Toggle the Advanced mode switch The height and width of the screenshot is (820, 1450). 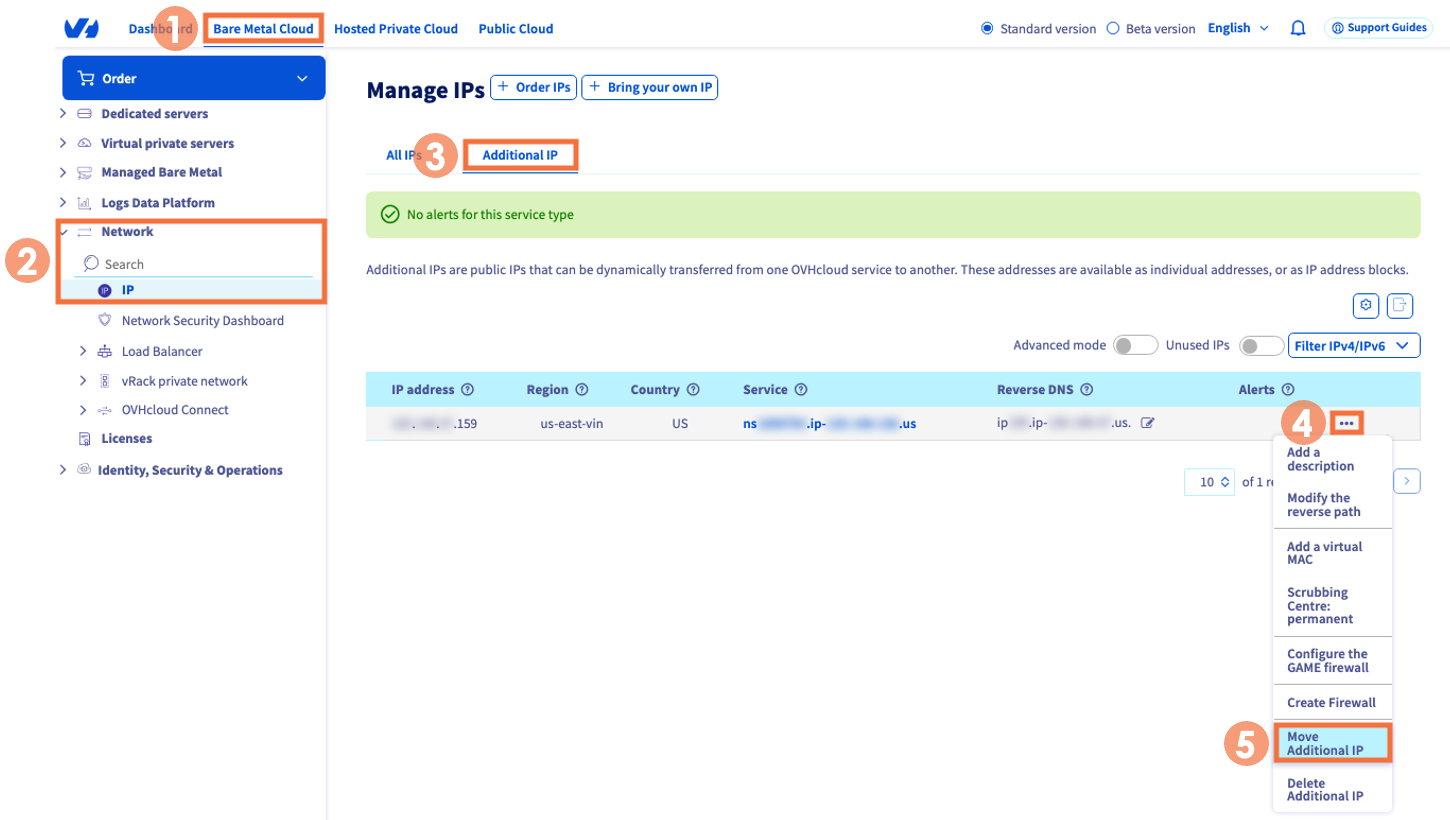pyautogui.click(x=1135, y=345)
